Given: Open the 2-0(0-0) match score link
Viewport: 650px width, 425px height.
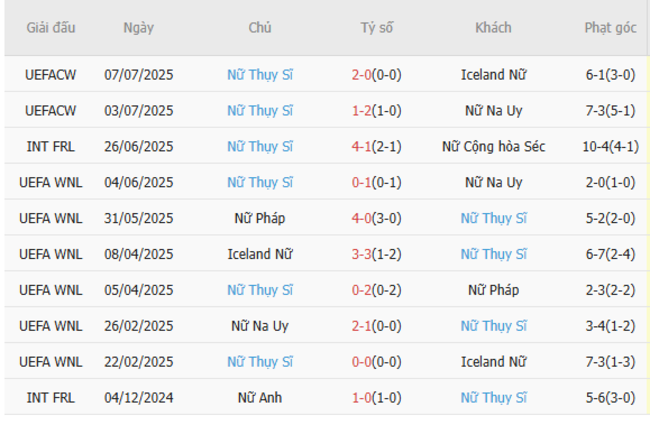Looking at the screenshot, I should (x=376, y=74).
